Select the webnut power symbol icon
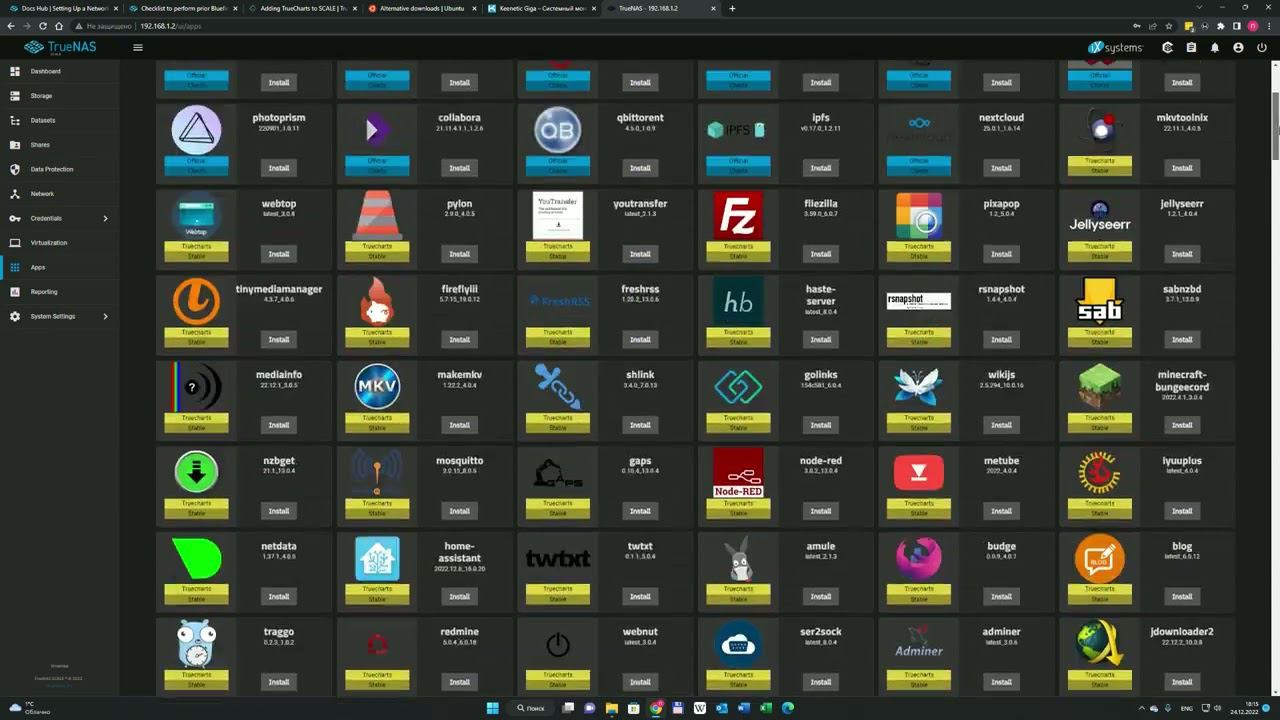Viewport: 1280px width, 720px height. [558, 645]
